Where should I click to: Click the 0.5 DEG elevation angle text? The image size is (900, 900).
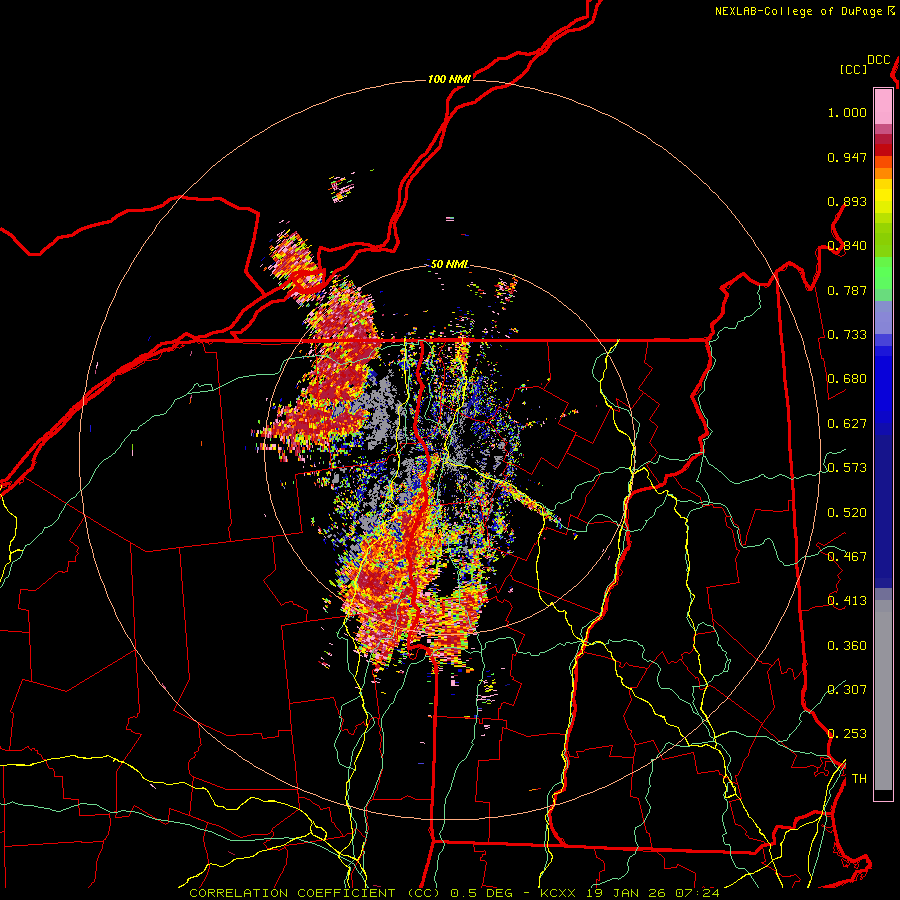point(480,893)
